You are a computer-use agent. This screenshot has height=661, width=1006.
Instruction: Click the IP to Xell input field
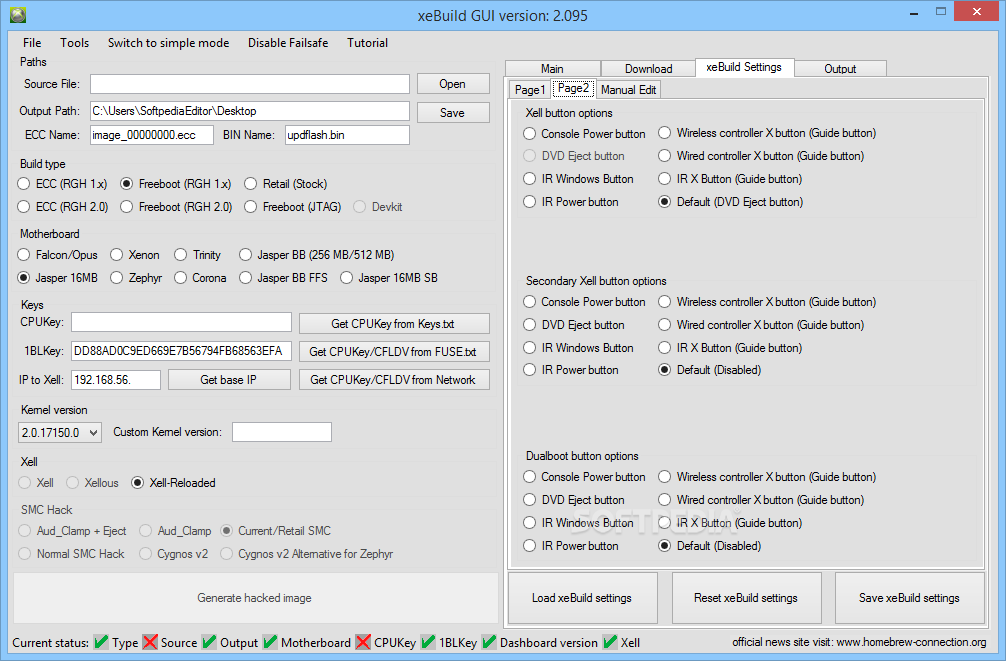116,380
